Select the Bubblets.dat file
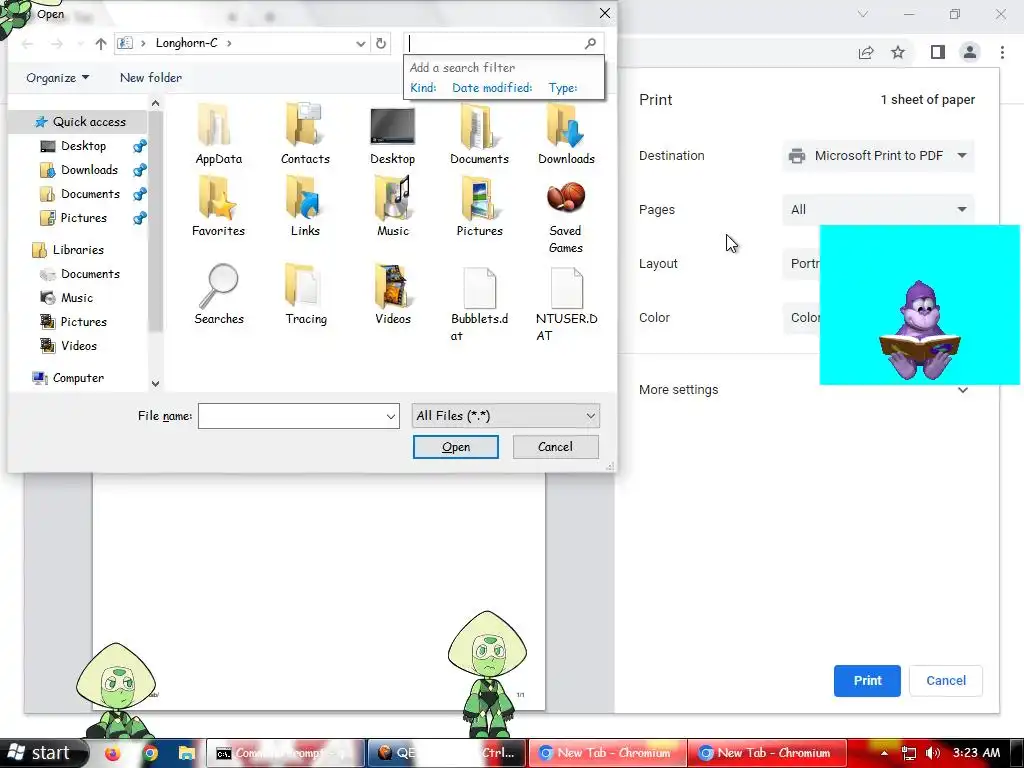1024x768 pixels. pyautogui.click(x=479, y=304)
